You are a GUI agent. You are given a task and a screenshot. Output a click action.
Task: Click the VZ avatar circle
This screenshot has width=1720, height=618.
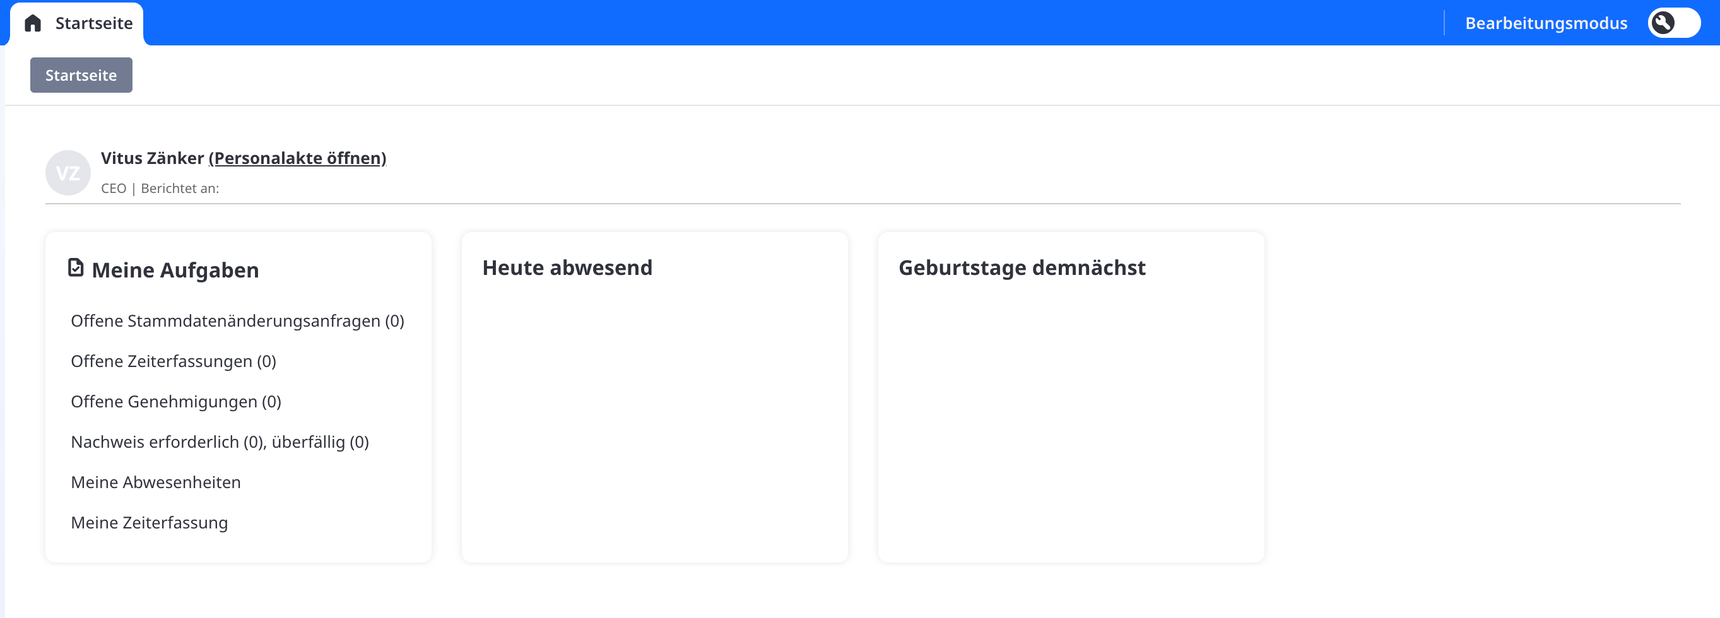tap(68, 173)
